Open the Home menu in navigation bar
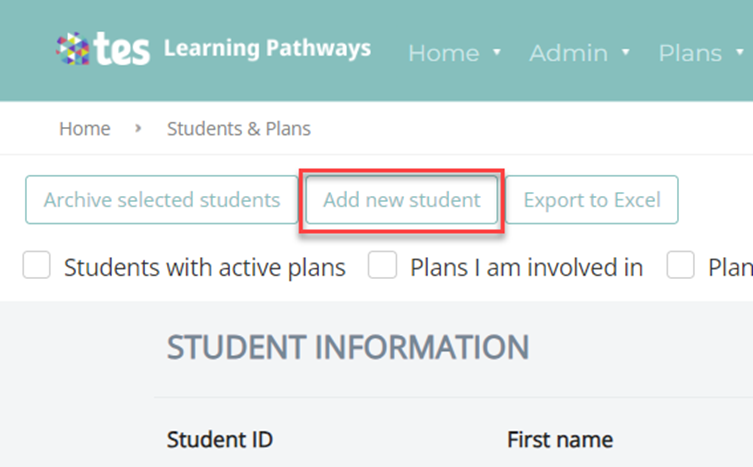This screenshot has width=753, height=467. click(x=444, y=53)
